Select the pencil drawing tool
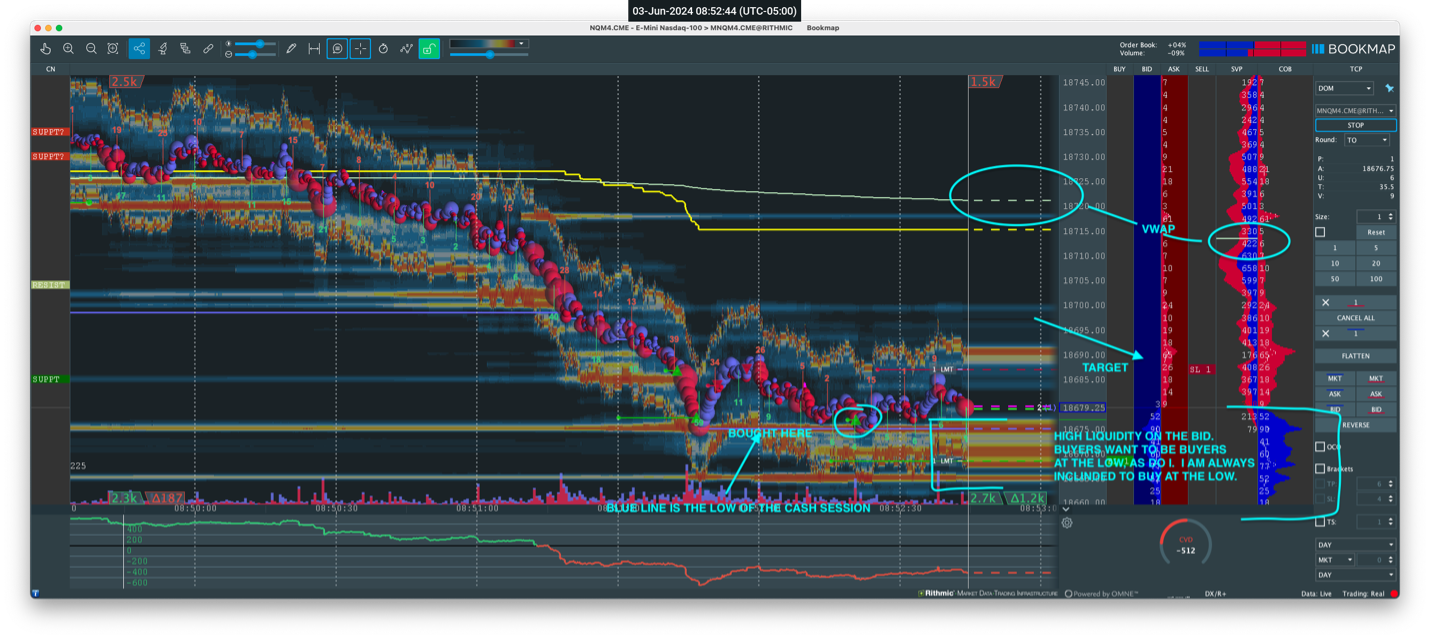The image size is (1430, 641). coord(291,48)
